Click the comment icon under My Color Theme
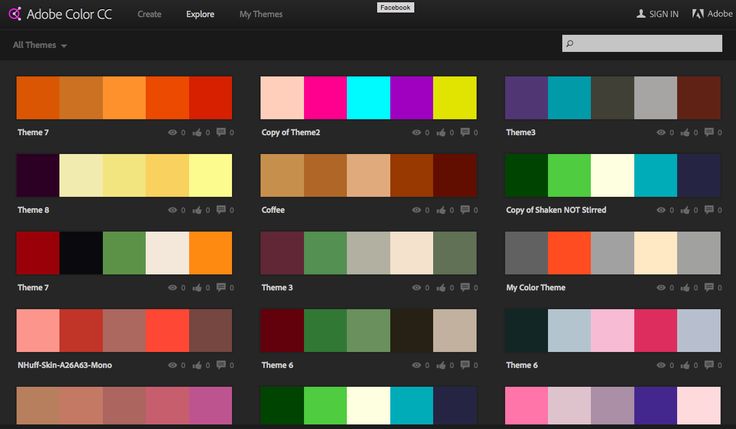Image resolution: width=736 pixels, height=429 pixels. tap(709, 287)
